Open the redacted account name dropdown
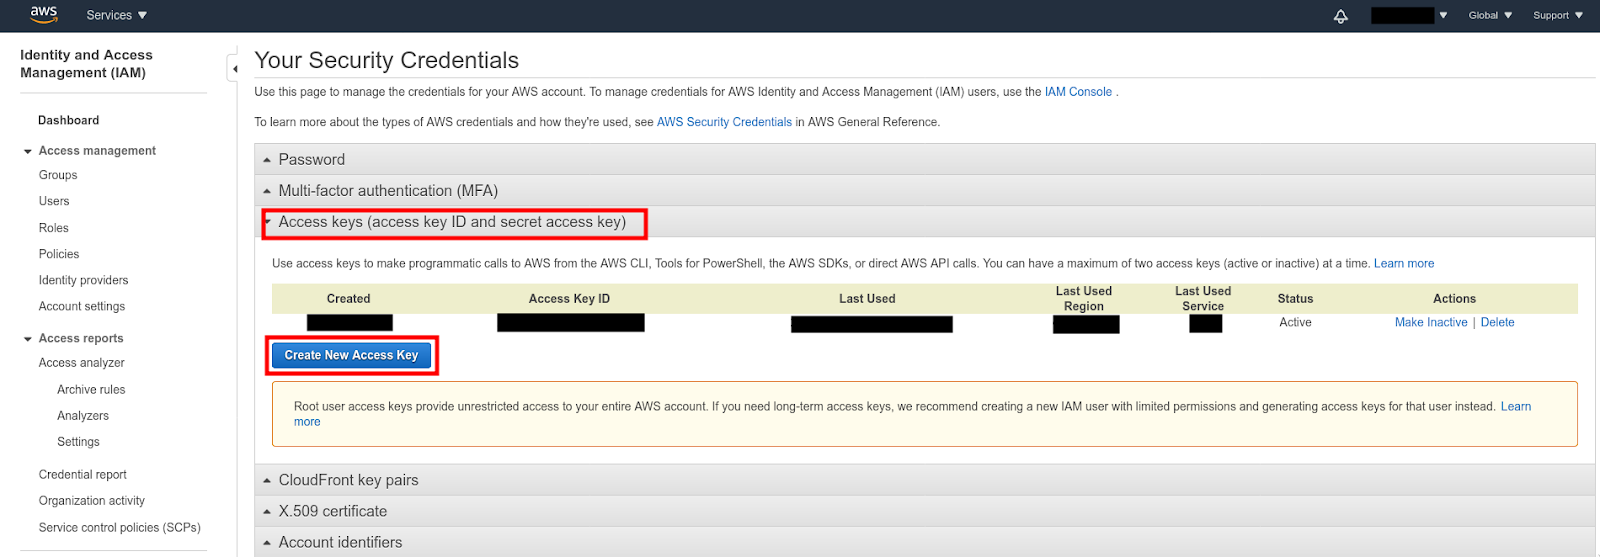This screenshot has width=1600, height=557. click(x=1409, y=15)
